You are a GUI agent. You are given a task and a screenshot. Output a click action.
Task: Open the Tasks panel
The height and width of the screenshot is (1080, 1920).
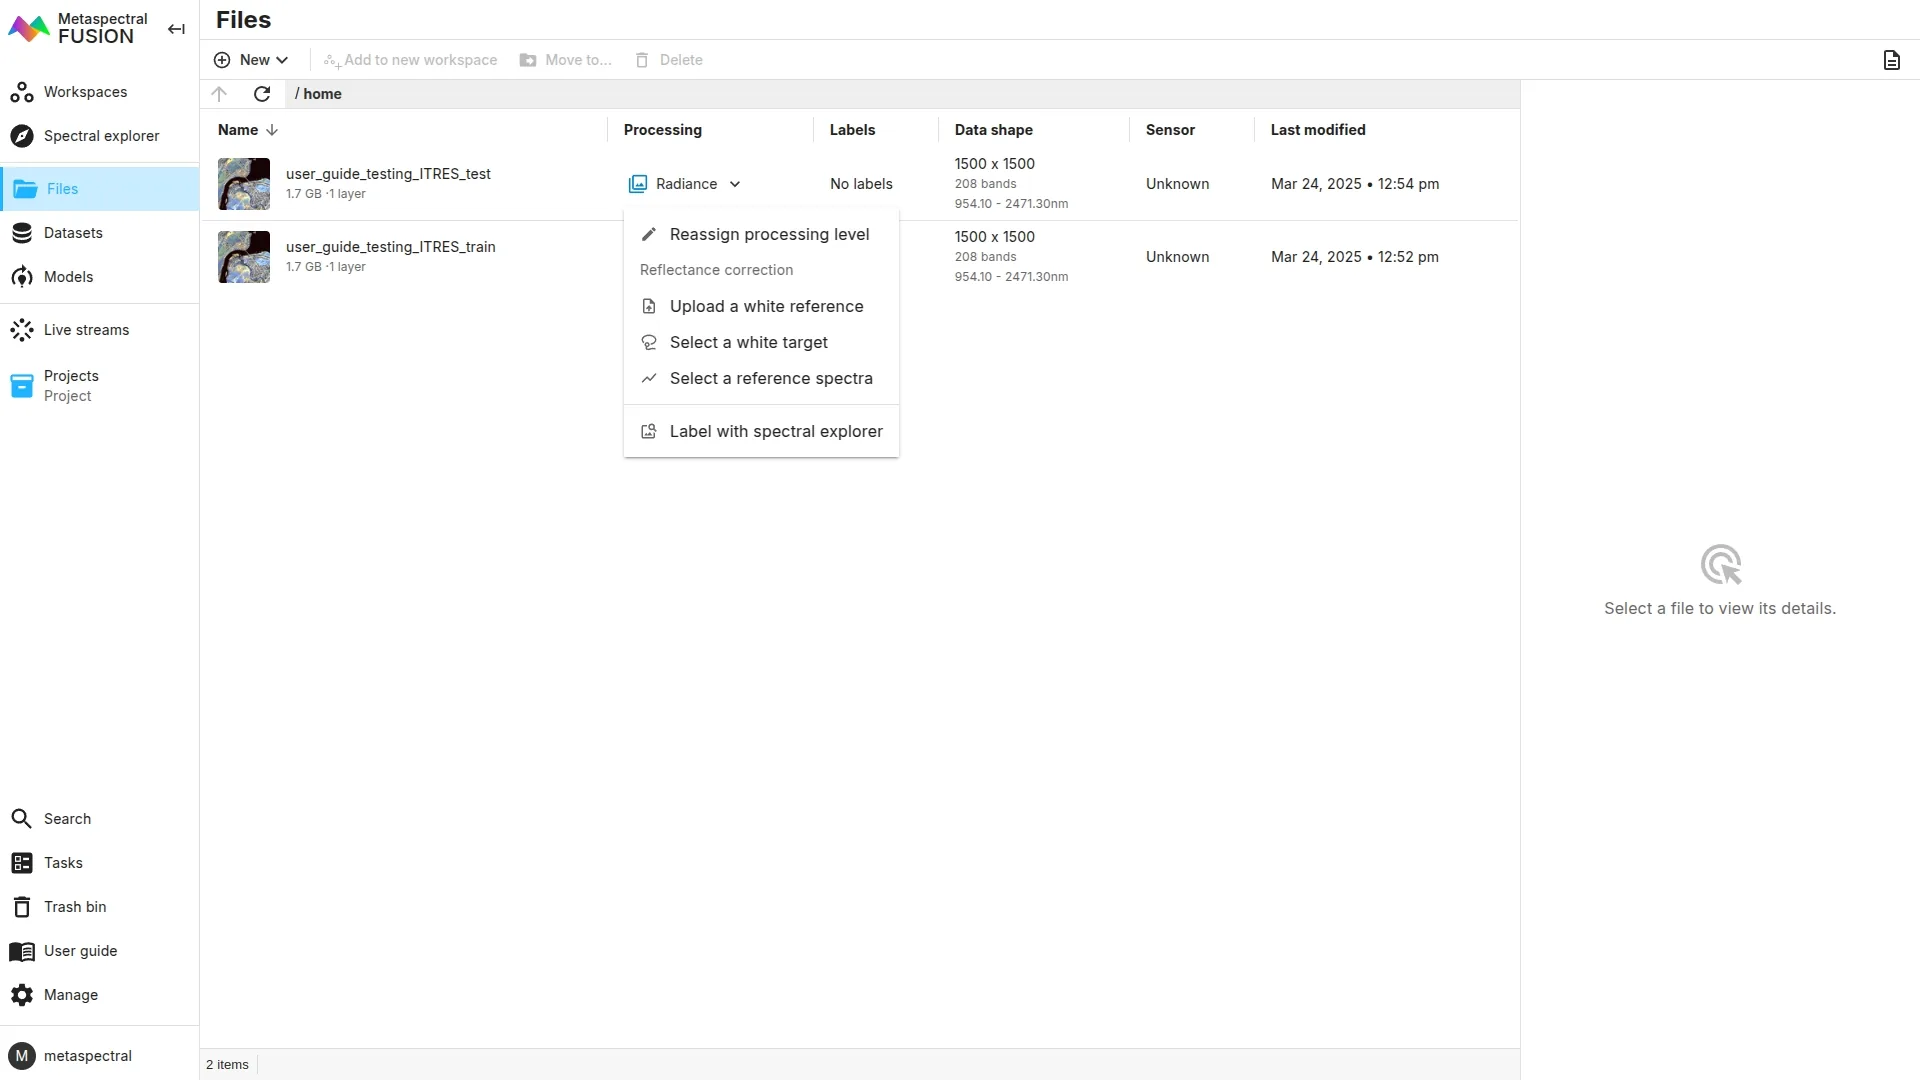[63, 863]
